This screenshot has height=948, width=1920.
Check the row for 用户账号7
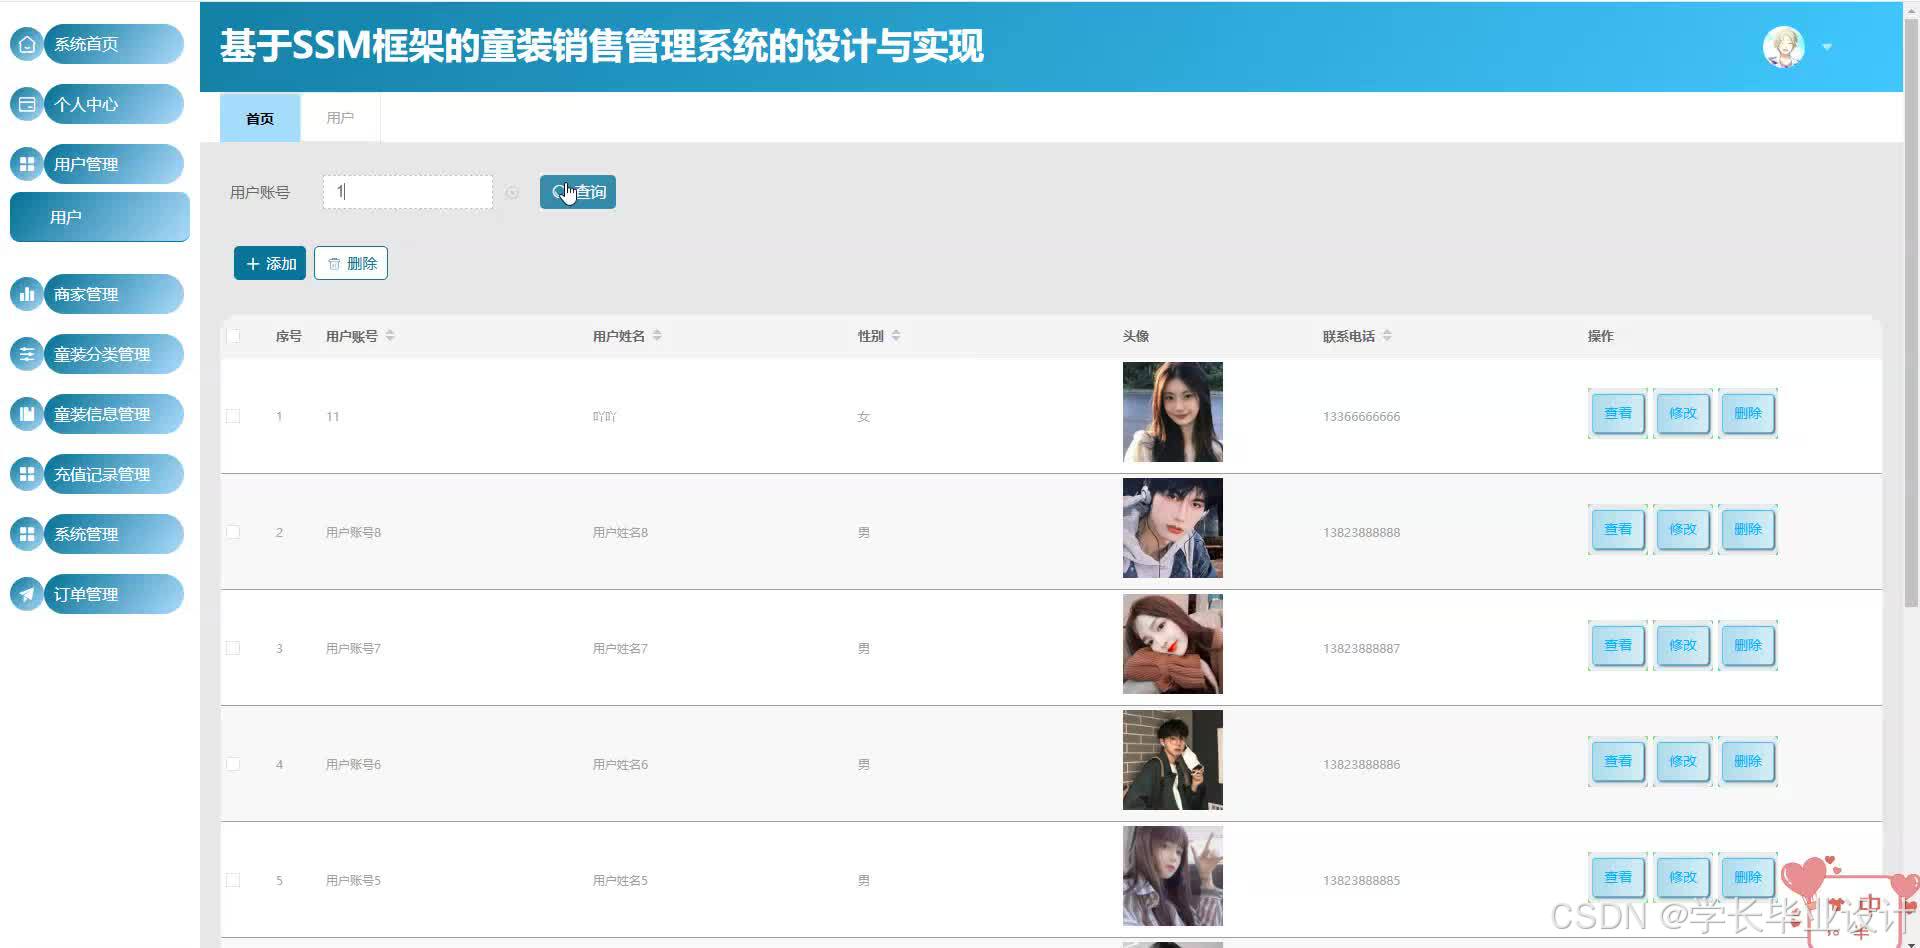(x=233, y=648)
